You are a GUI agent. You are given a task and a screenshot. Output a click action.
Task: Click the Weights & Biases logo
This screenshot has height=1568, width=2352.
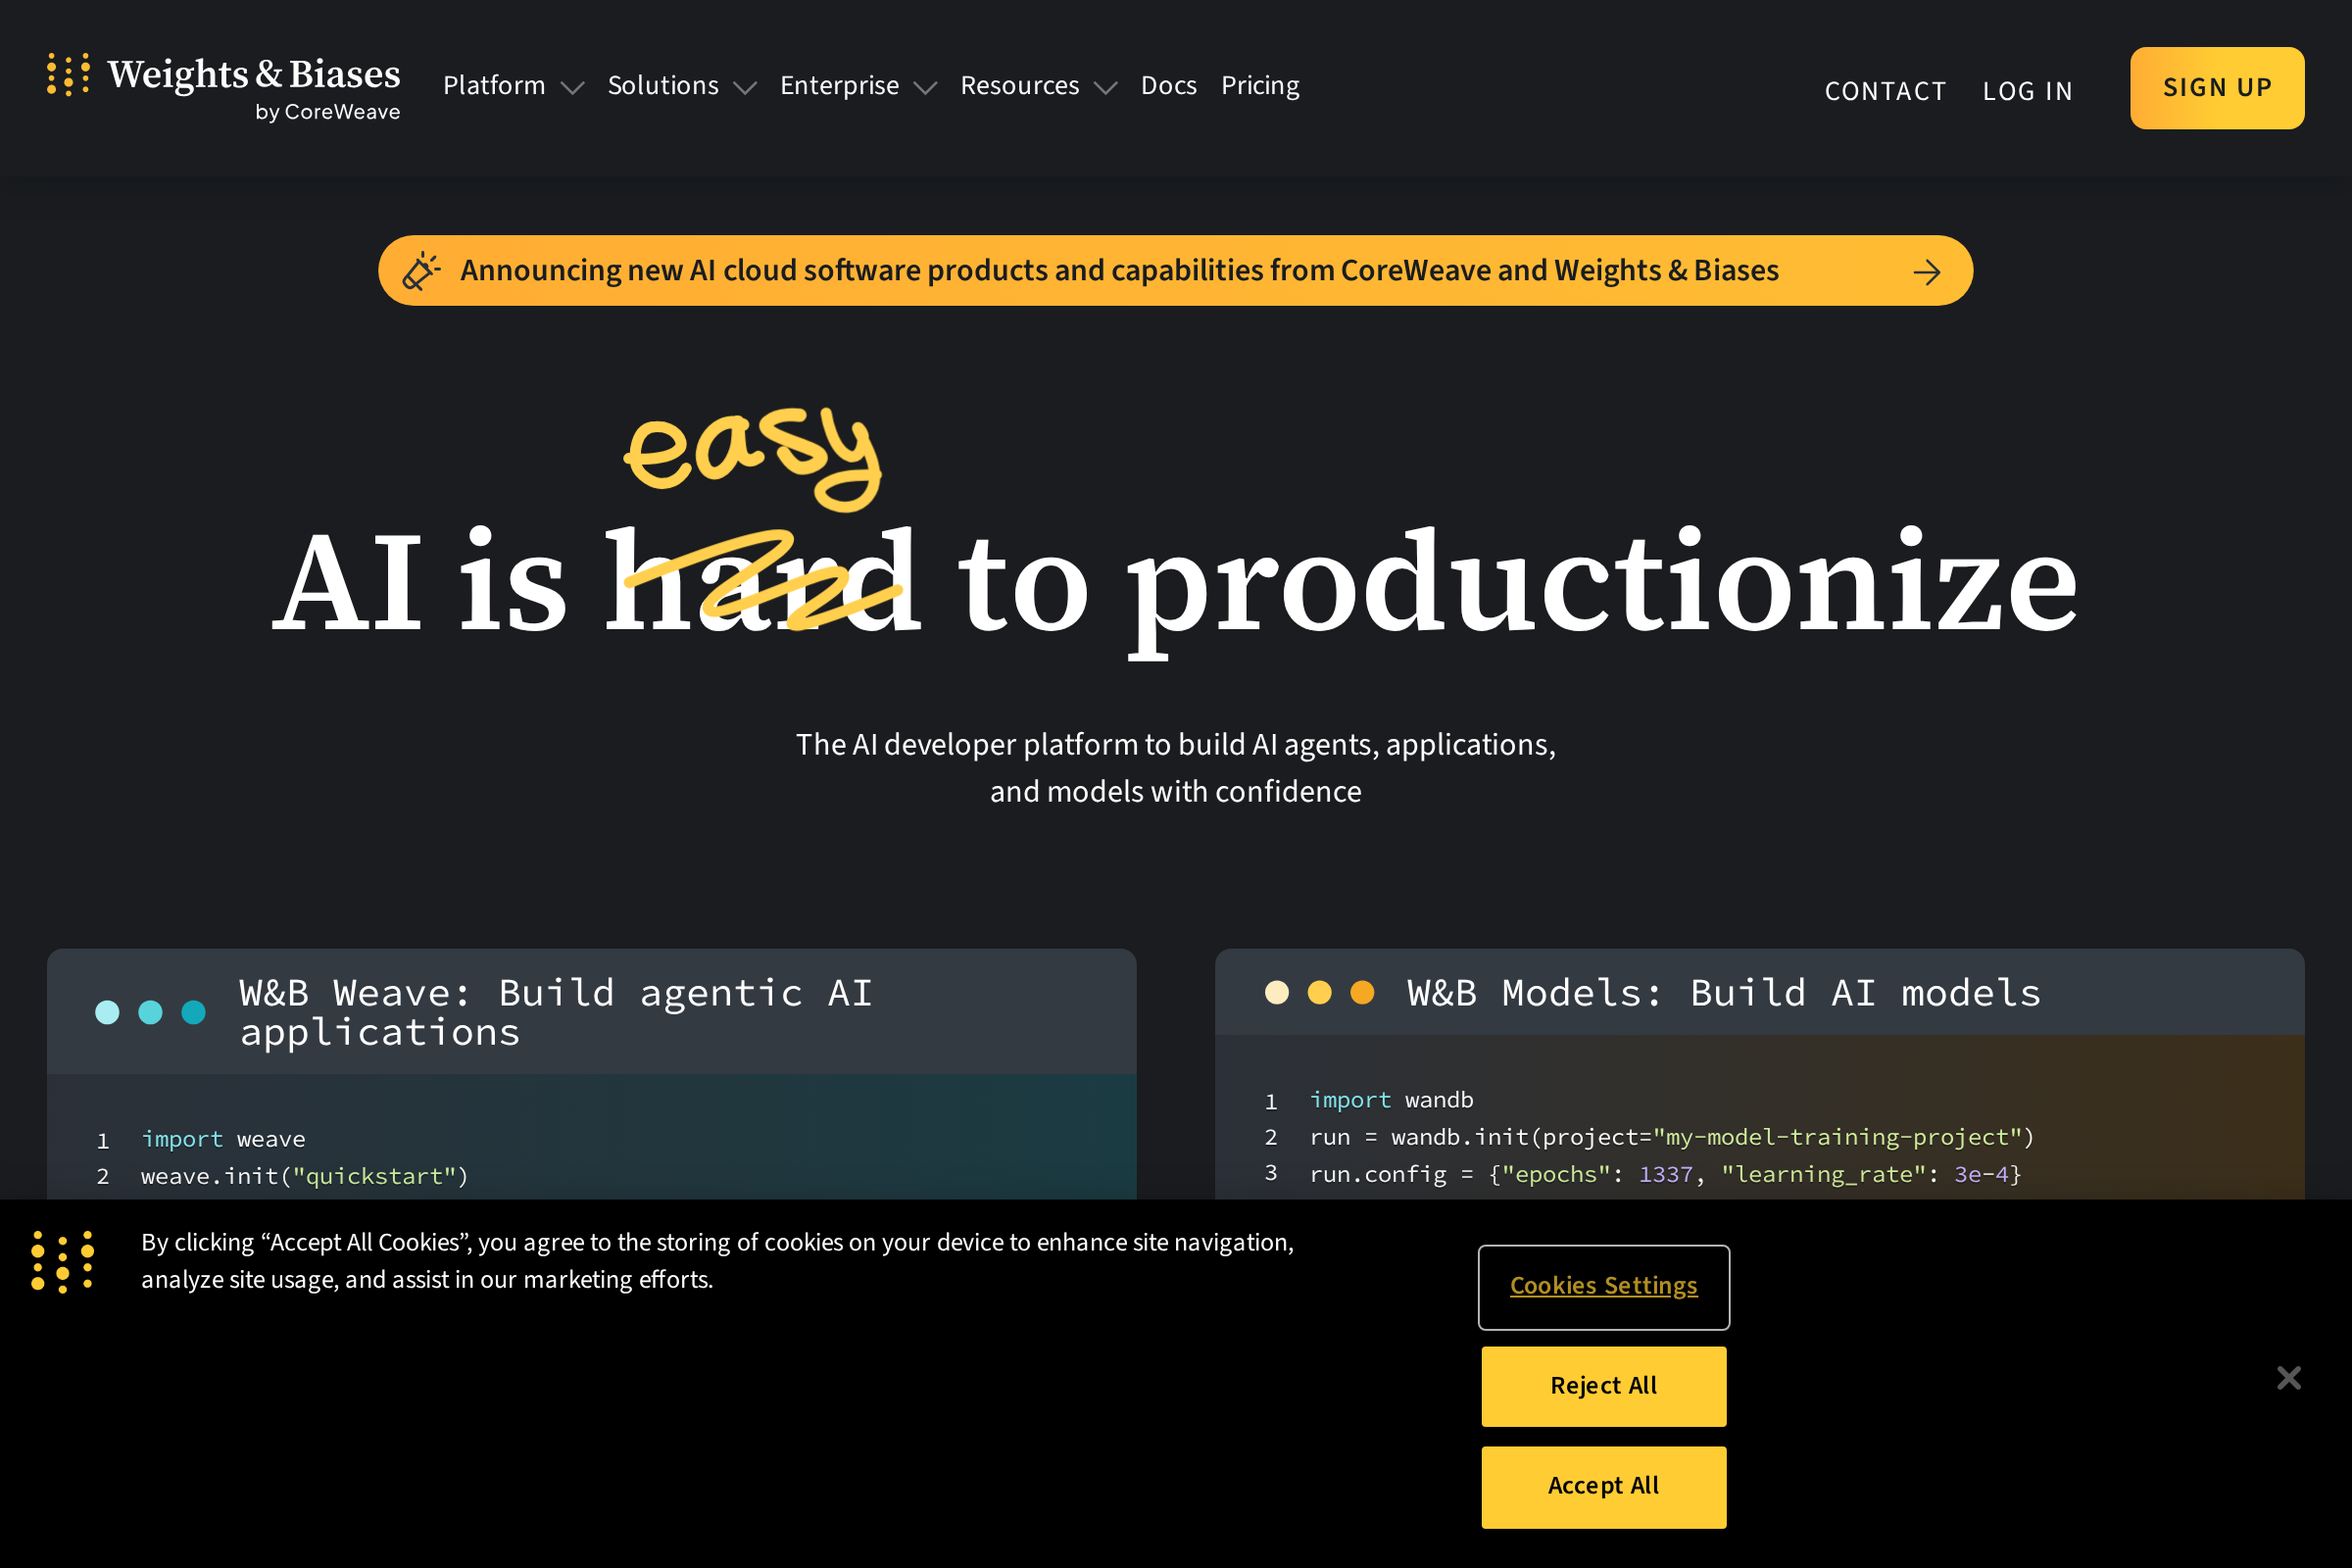click(x=223, y=86)
